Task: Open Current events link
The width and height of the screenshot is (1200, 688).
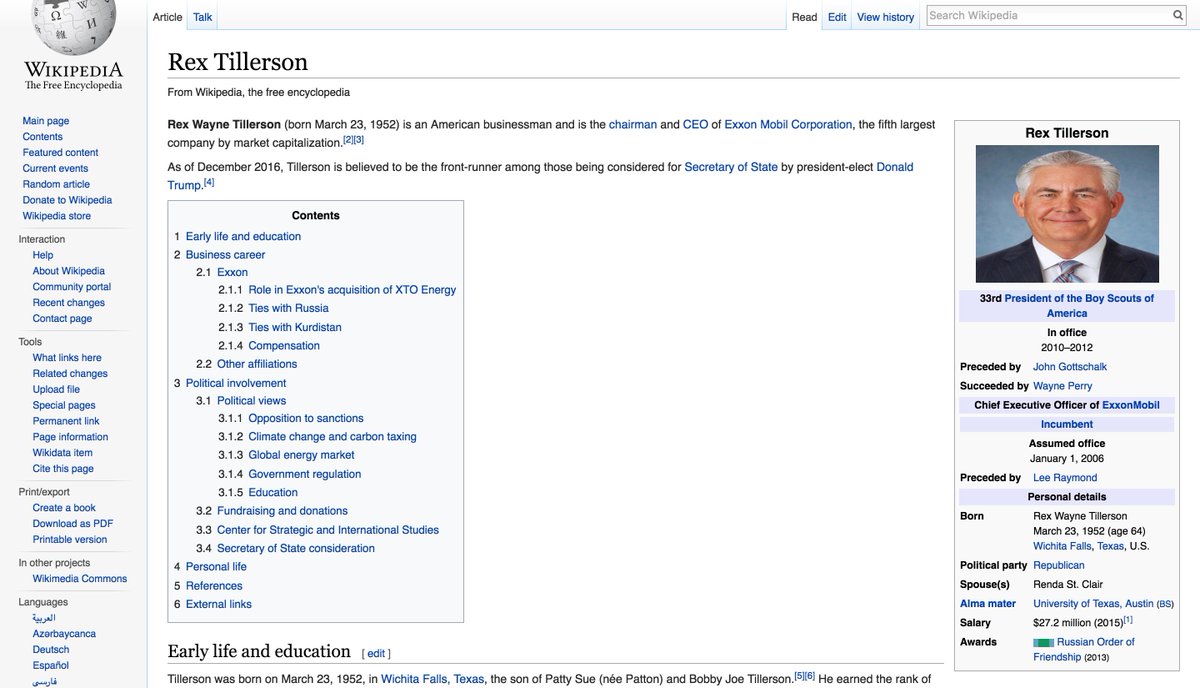Action: pos(55,169)
